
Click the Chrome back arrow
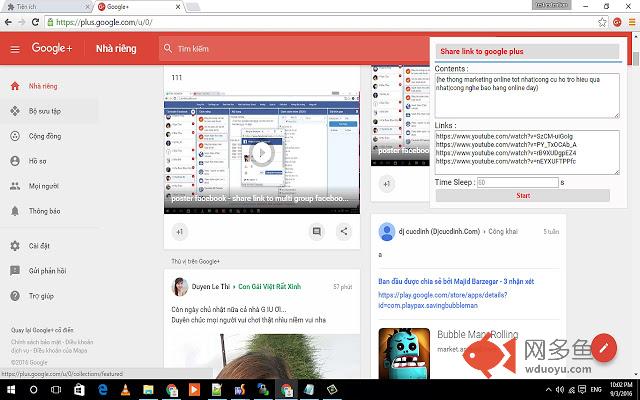tap(8, 22)
